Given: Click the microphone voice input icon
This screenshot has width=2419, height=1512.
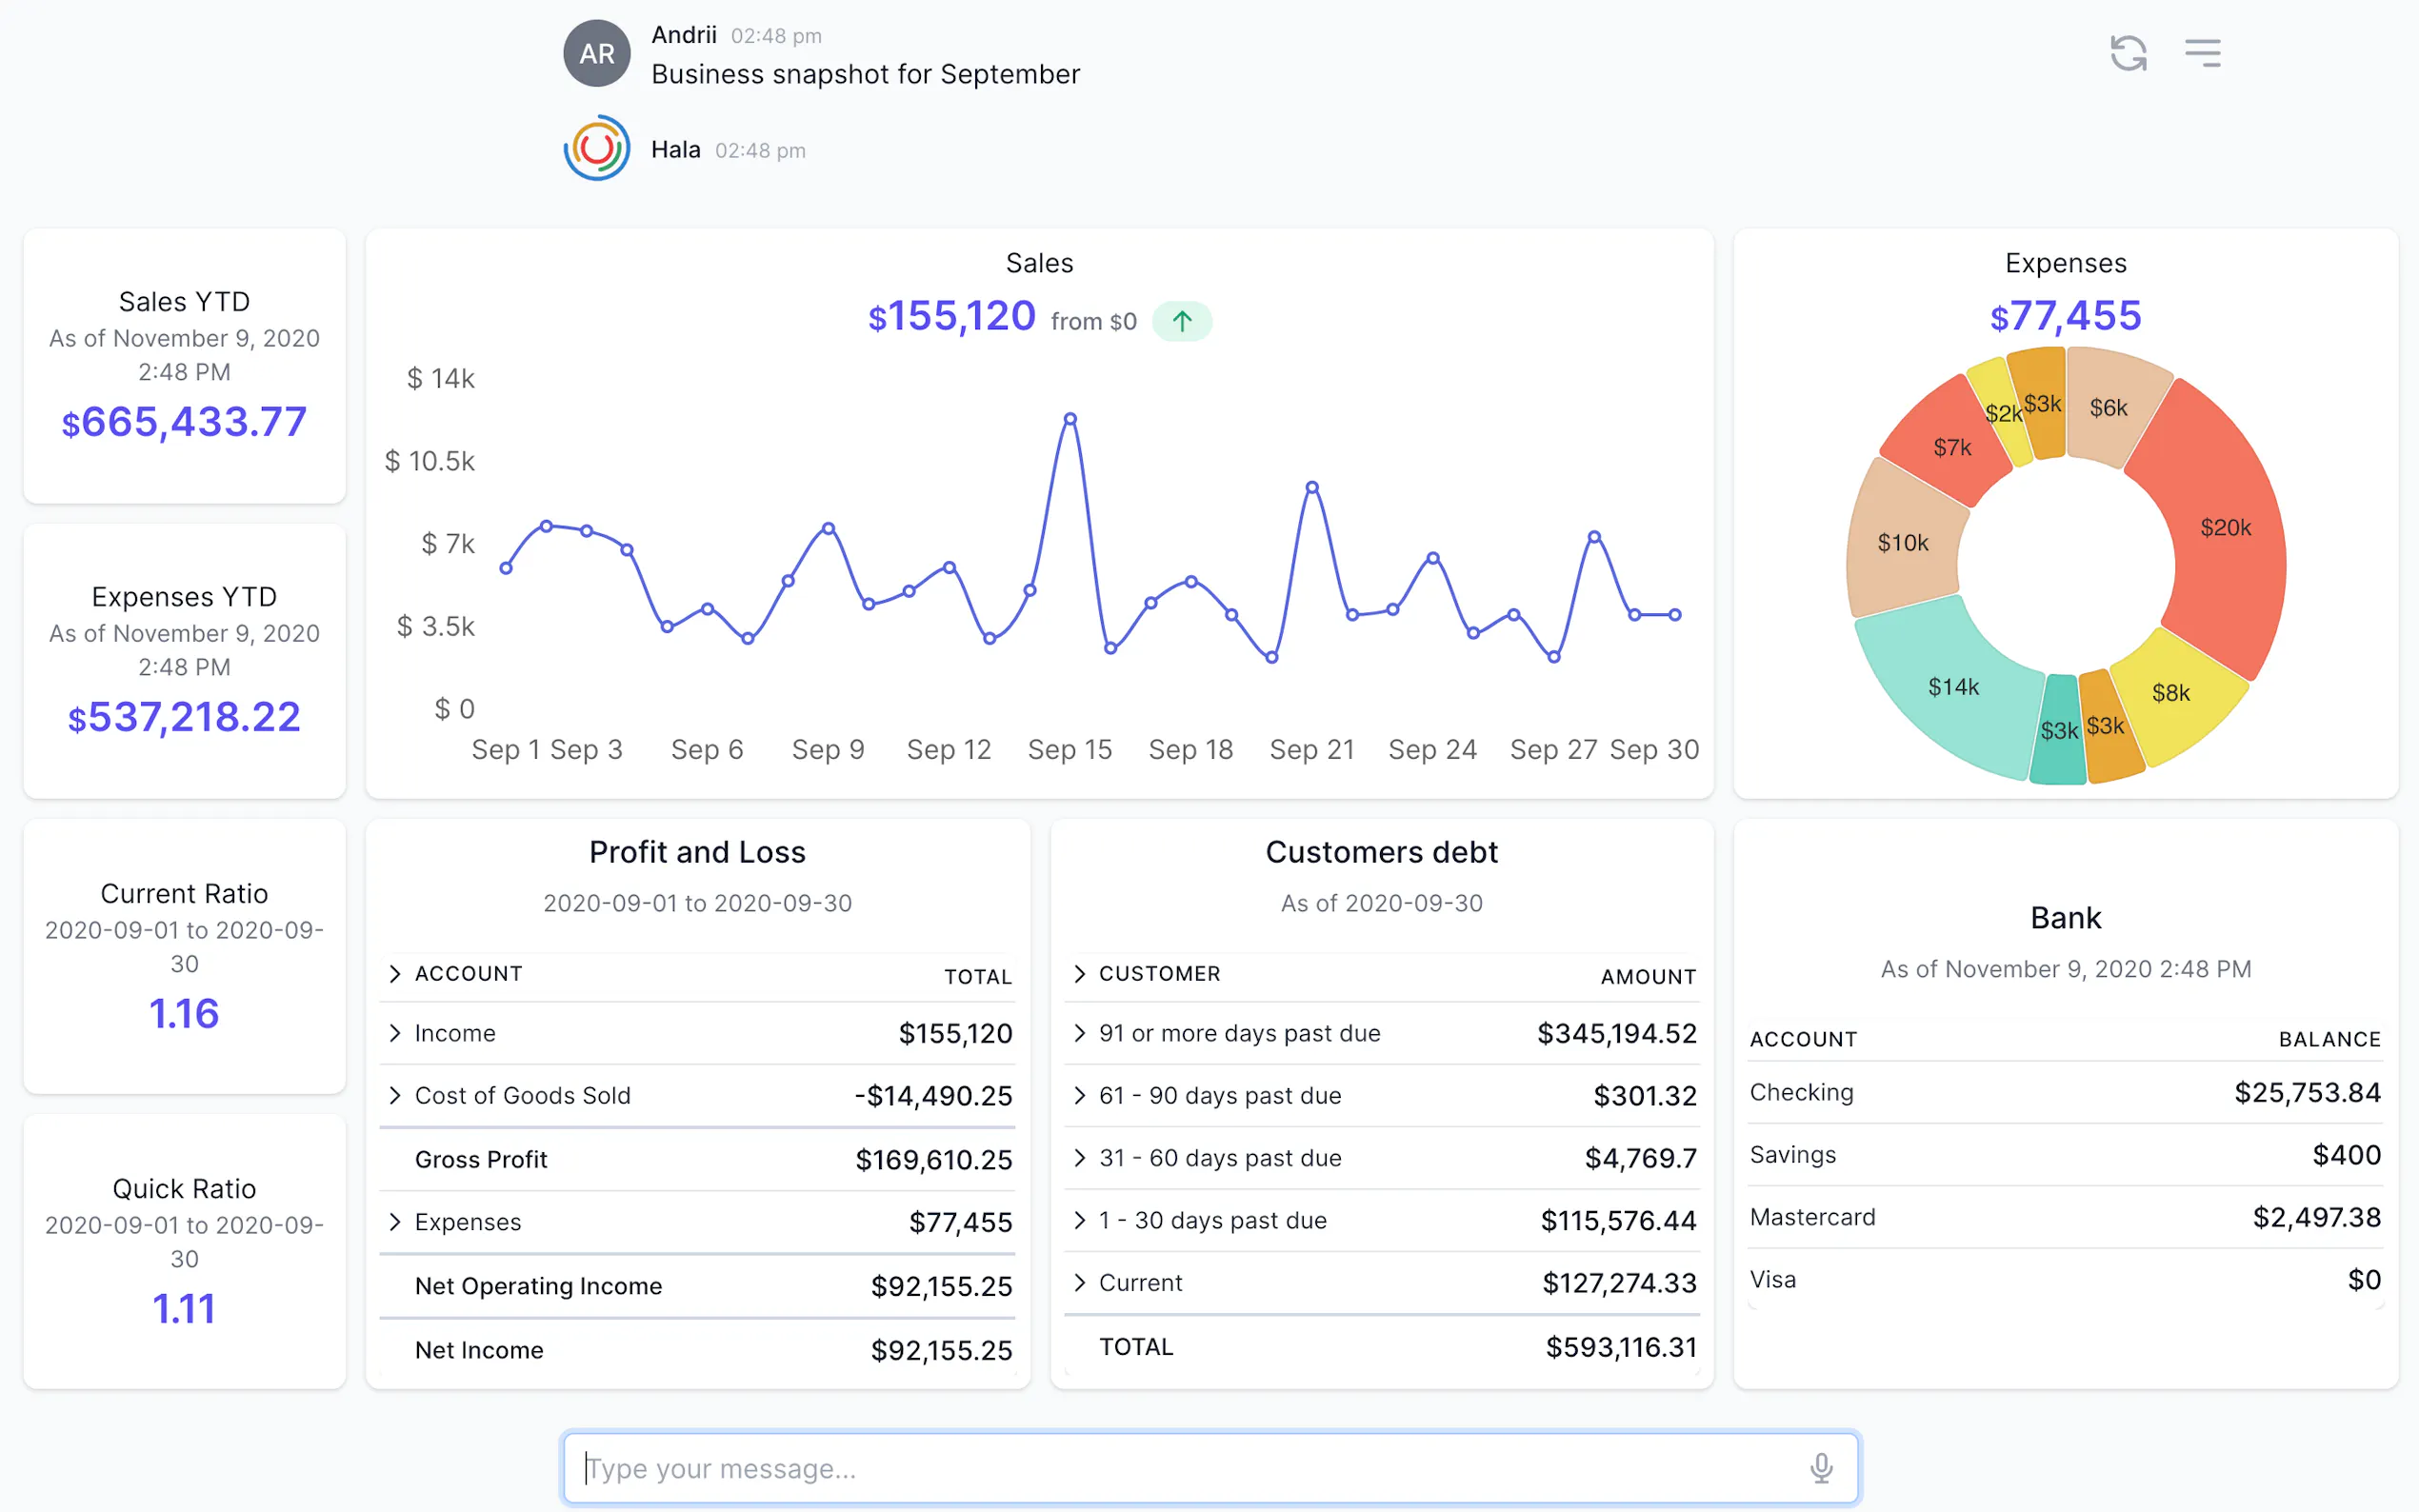Looking at the screenshot, I should point(1820,1467).
